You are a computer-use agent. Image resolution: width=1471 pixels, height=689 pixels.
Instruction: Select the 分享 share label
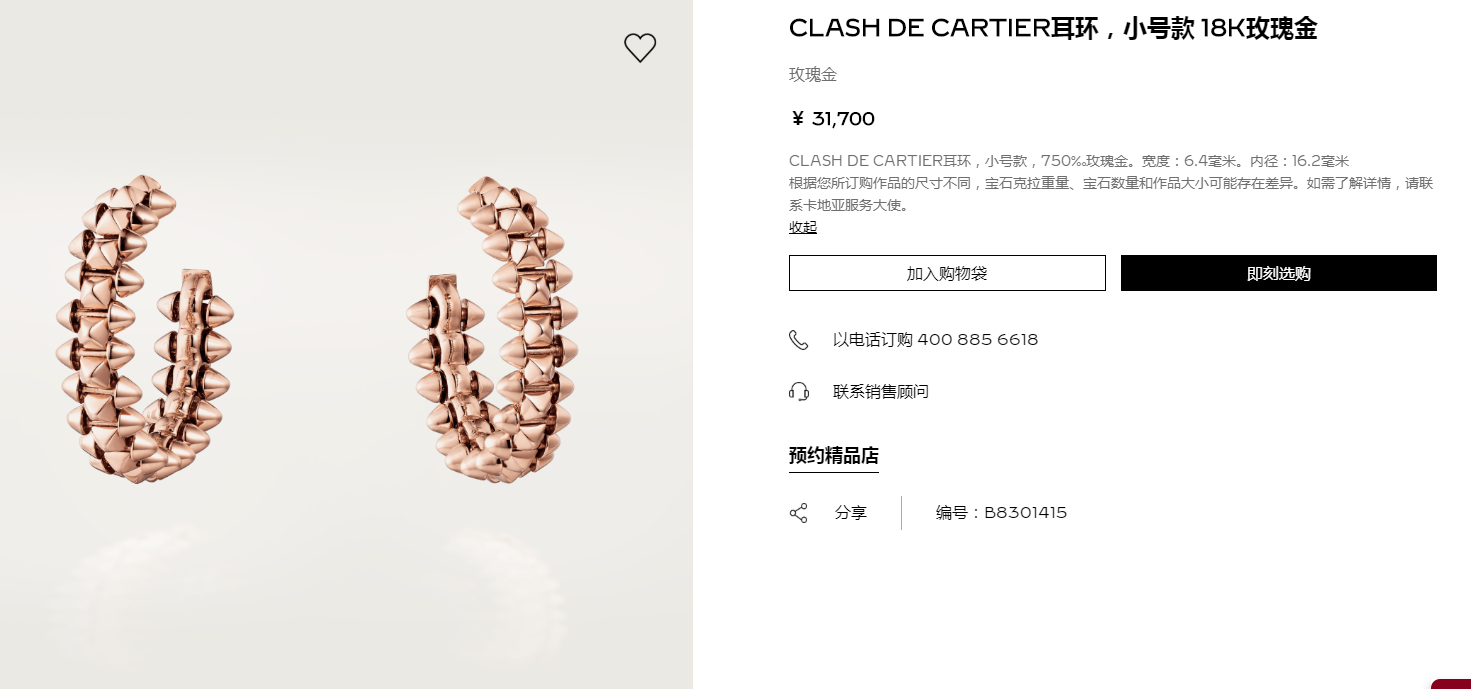(x=851, y=513)
